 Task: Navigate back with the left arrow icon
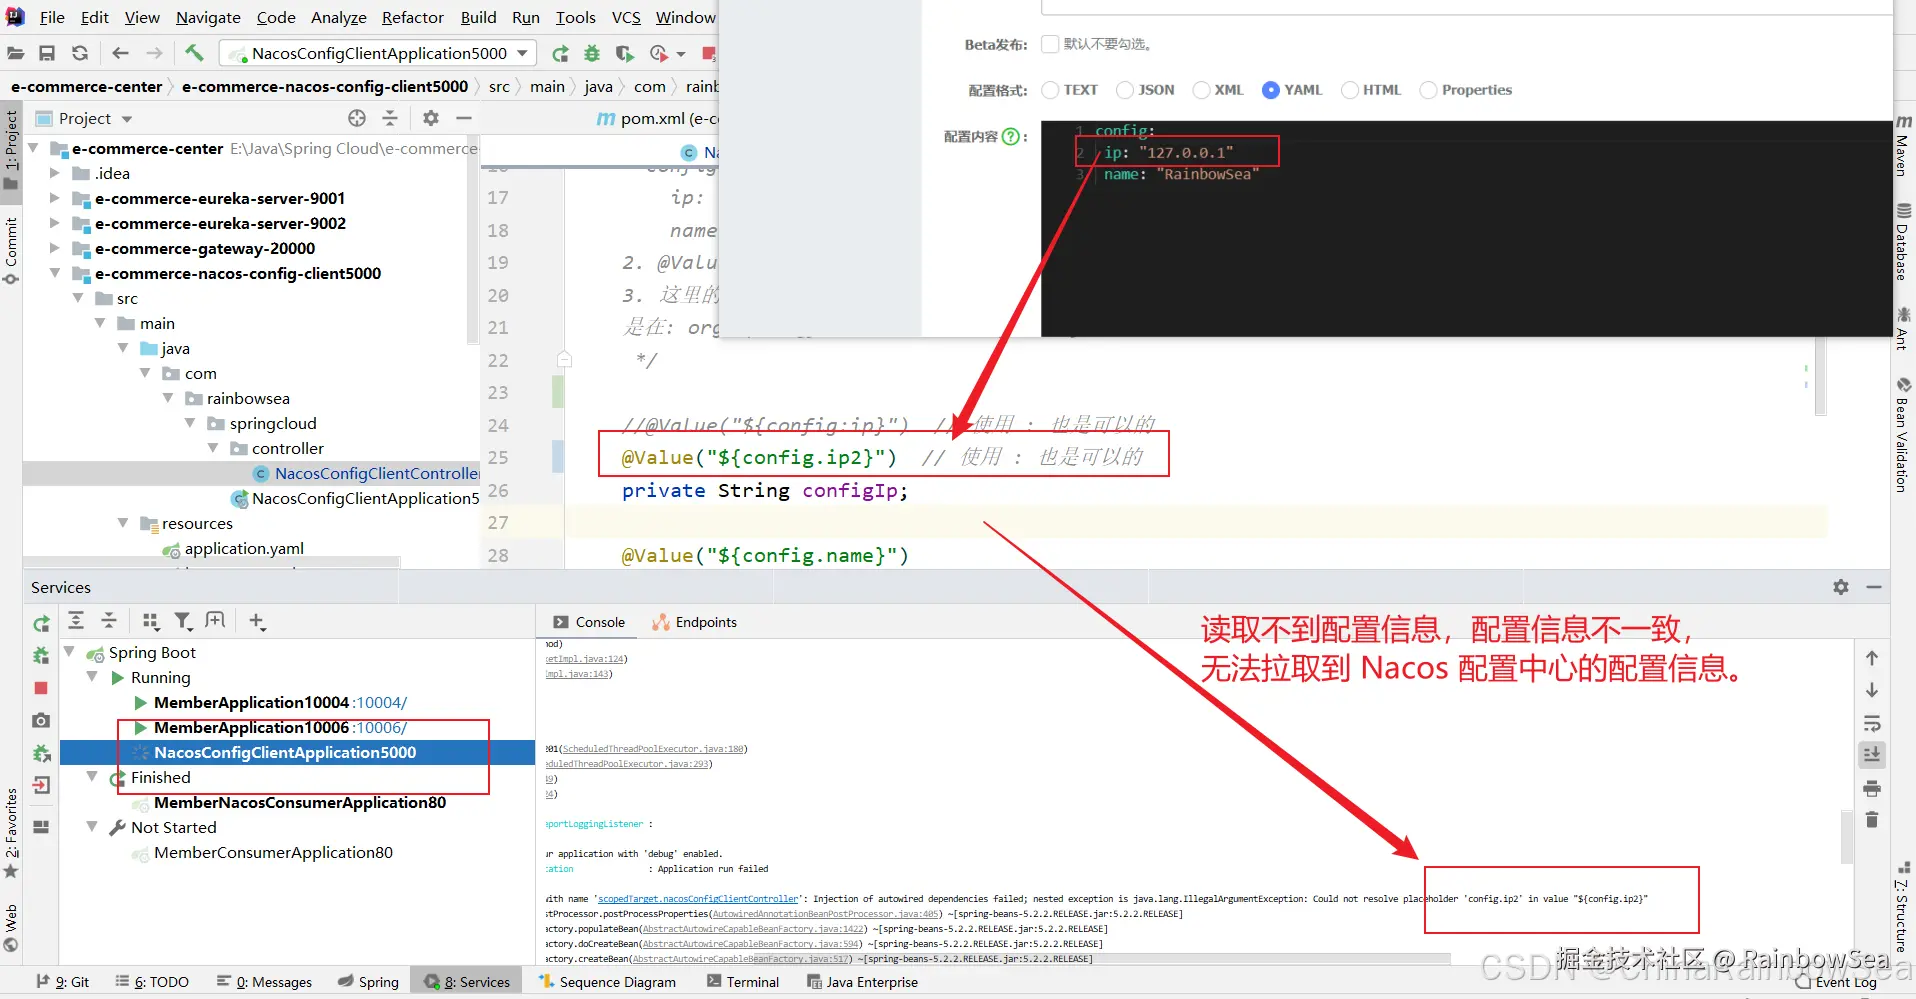121,53
